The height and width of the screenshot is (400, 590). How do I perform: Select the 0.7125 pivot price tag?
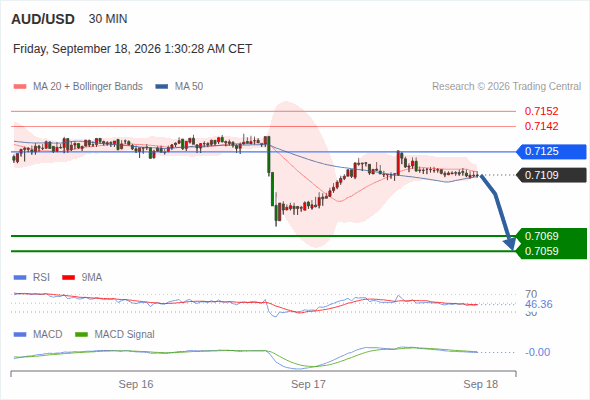click(x=551, y=152)
